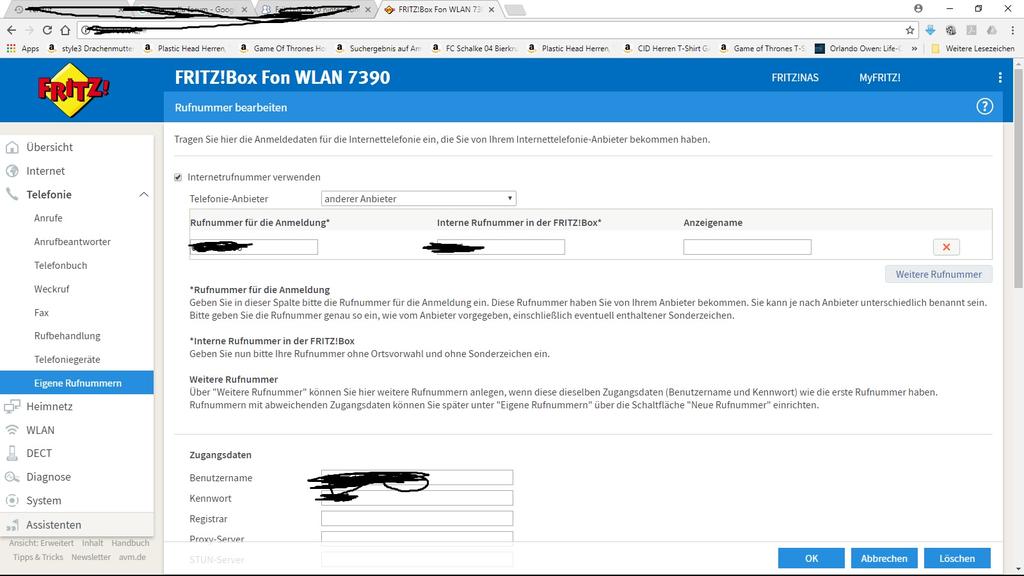1024x576 pixels.
Task: Open Assistenten from sidebar
Action: pyautogui.click(x=54, y=525)
